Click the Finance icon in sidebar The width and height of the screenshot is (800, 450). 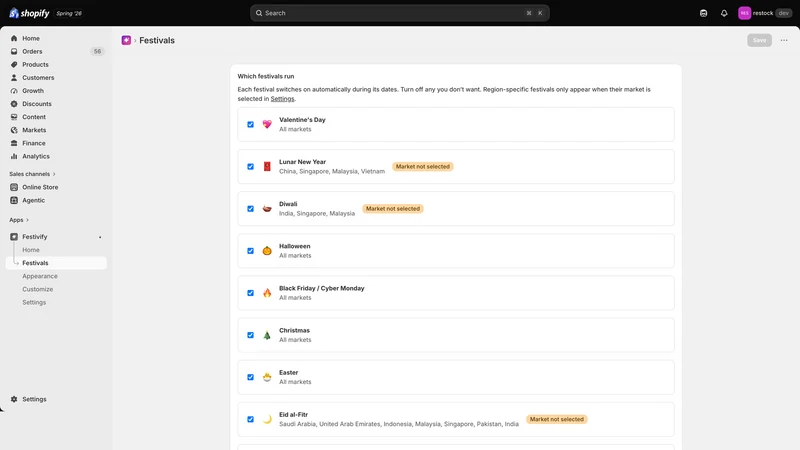pyautogui.click(x=14, y=143)
